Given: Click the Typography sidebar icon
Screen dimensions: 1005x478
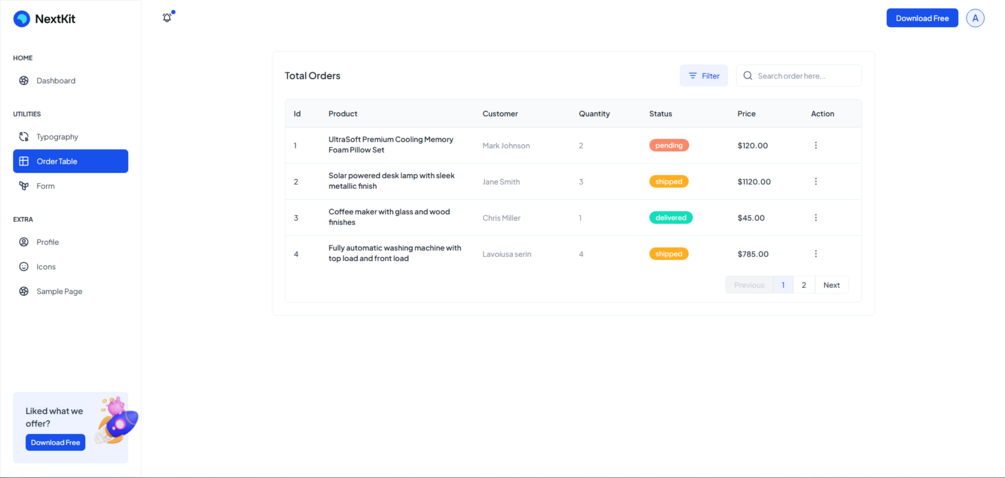Looking at the screenshot, I should pyautogui.click(x=24, y=137).
